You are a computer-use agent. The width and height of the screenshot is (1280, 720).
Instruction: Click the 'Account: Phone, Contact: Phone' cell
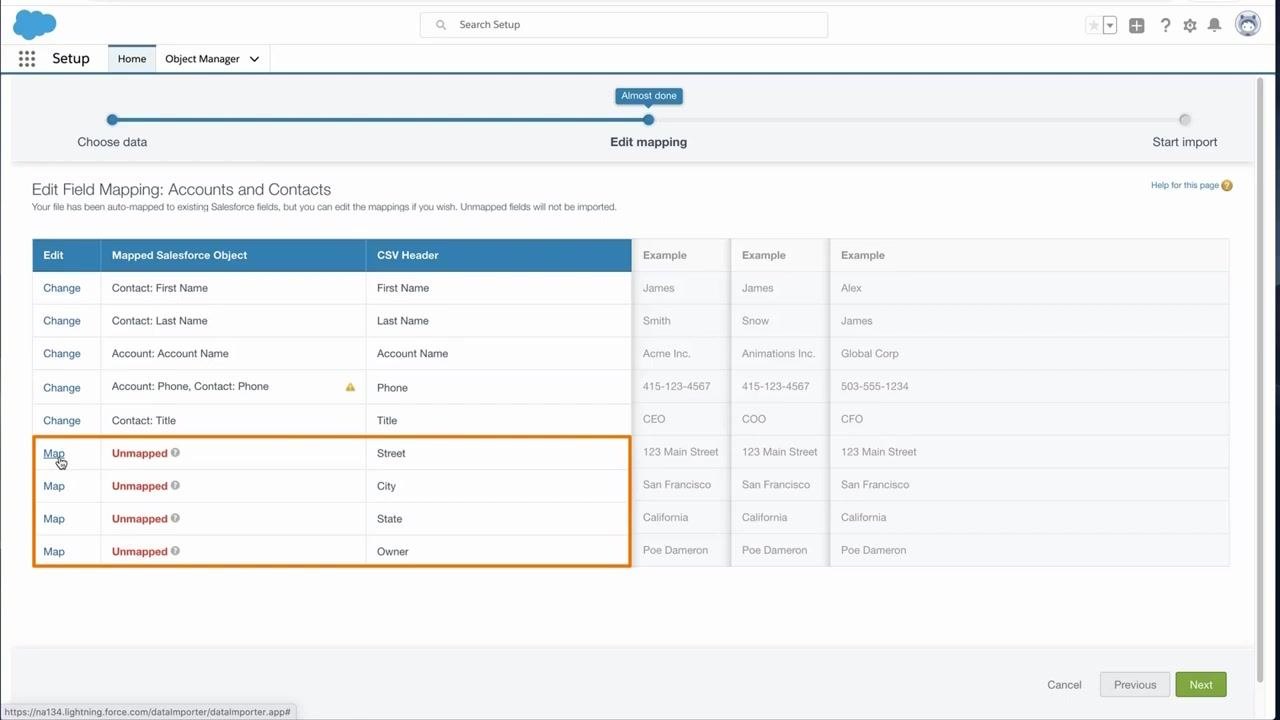tap(233, 387)
